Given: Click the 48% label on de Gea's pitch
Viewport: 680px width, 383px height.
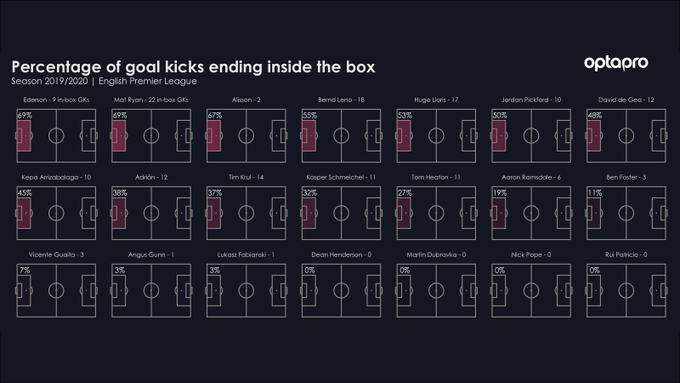Looking at the screenshot, I should (595, 115).
